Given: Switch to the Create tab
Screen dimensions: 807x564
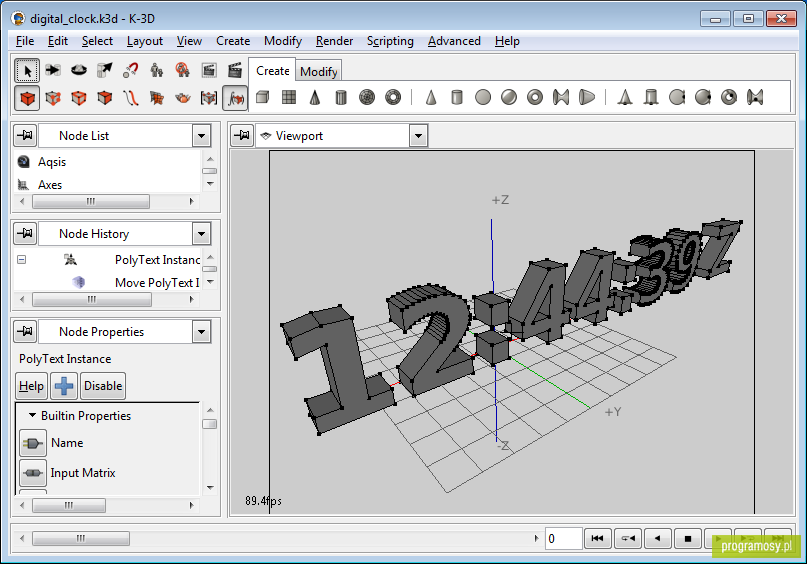Looking at the screenshot, I should [273, 70].
